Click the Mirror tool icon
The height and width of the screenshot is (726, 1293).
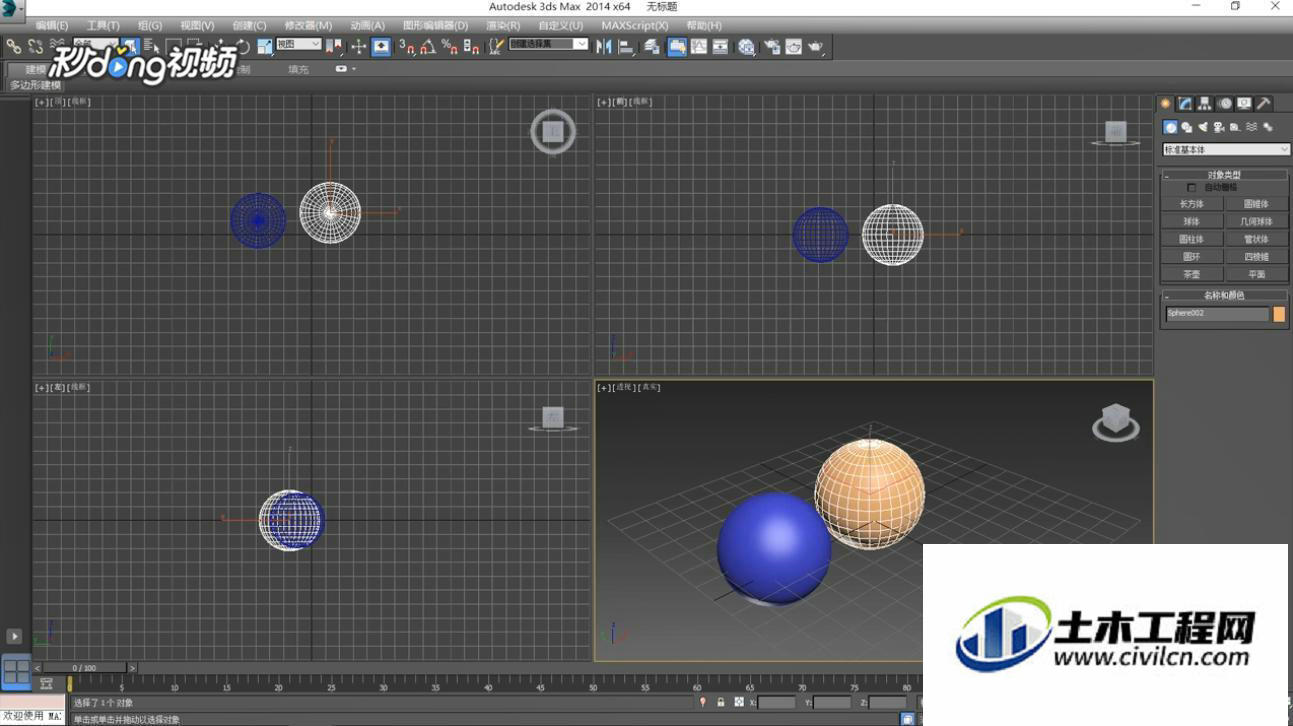point(604,46)
